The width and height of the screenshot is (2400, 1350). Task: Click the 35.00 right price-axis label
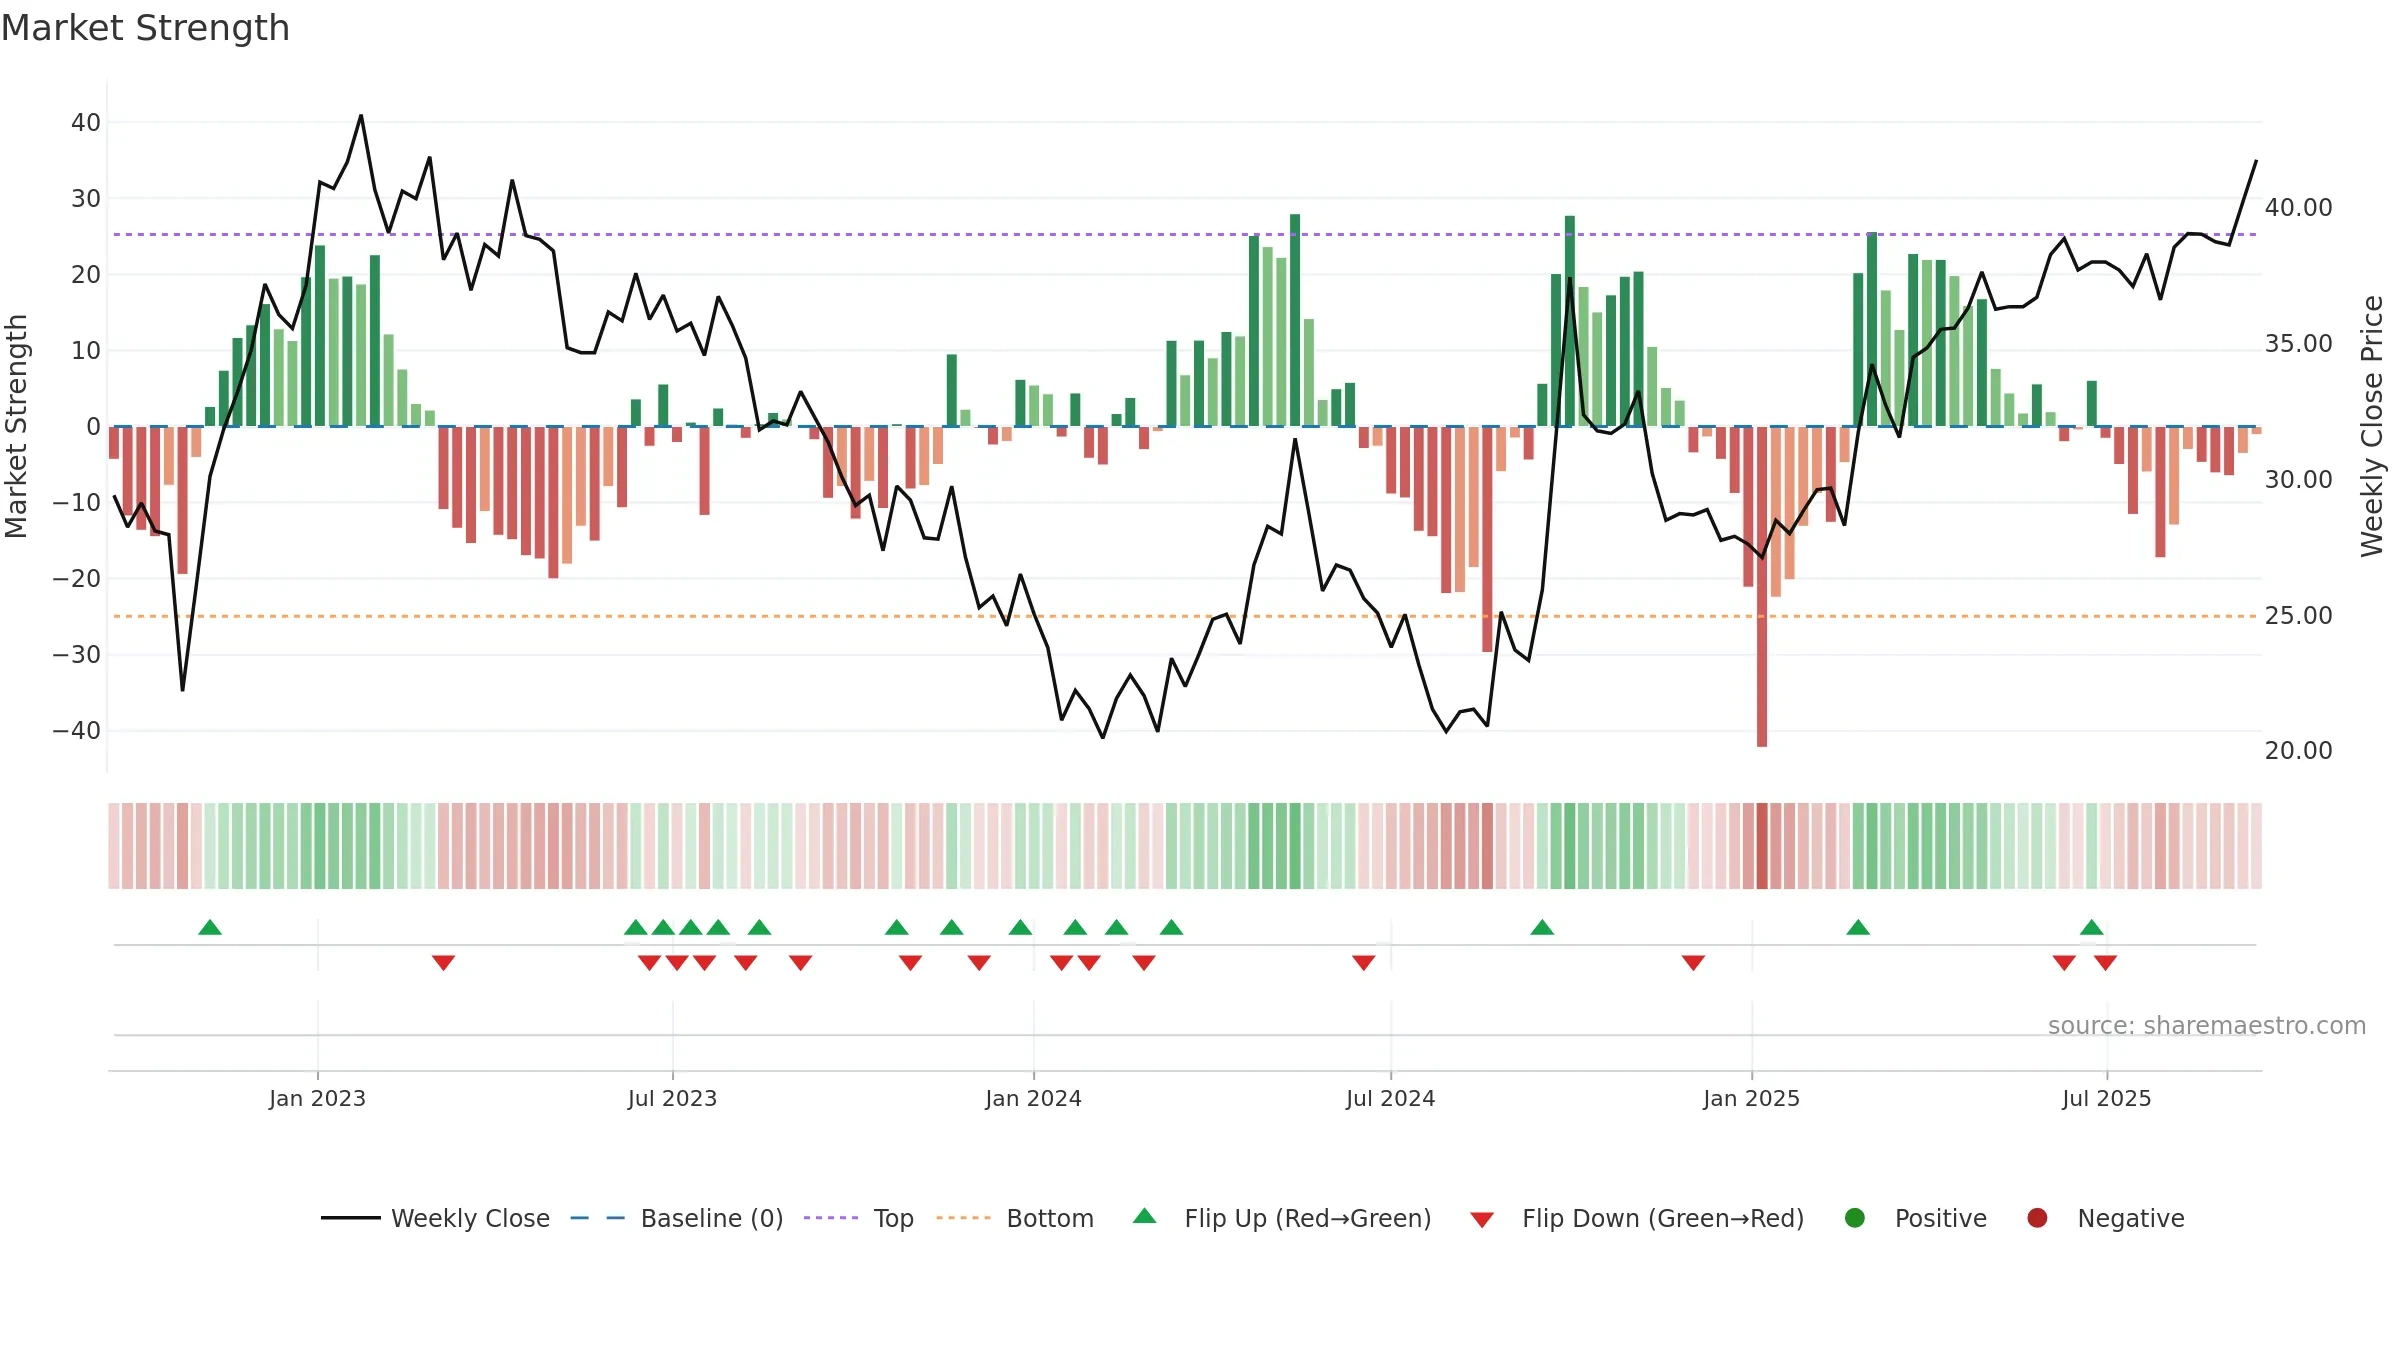click(x=2298, y=343)
